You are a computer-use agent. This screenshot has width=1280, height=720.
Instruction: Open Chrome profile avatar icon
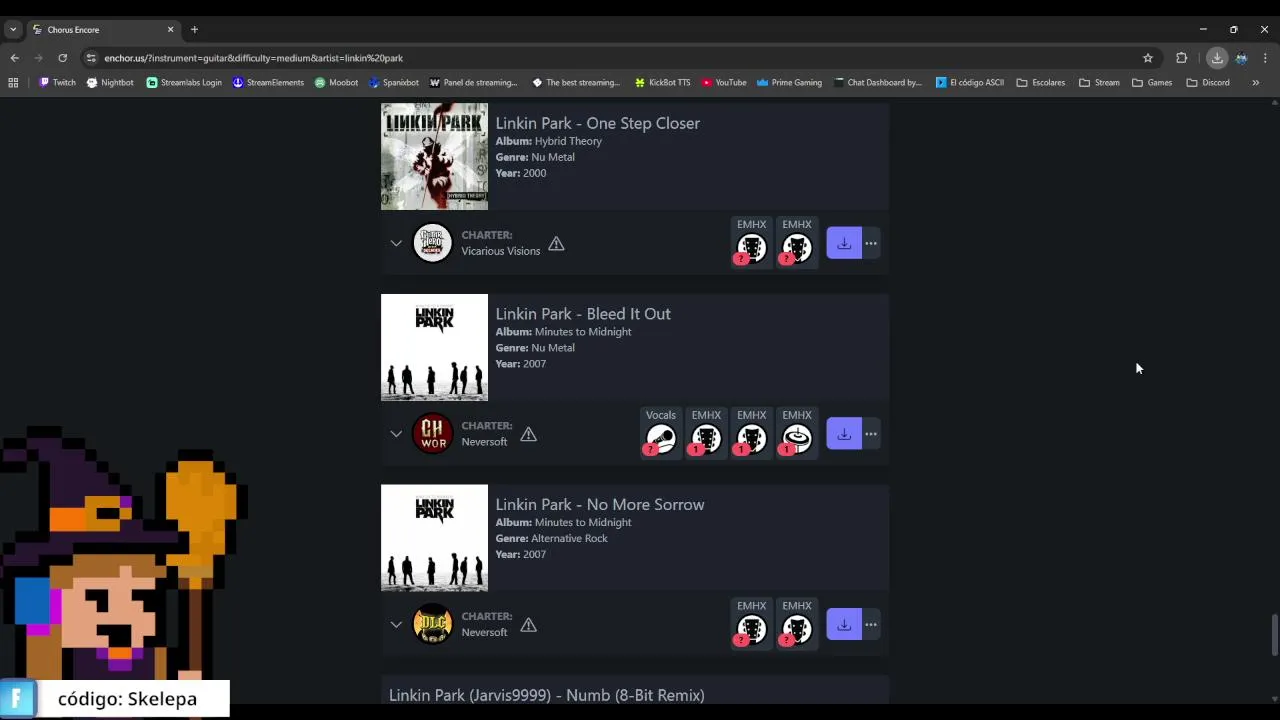1241,58
